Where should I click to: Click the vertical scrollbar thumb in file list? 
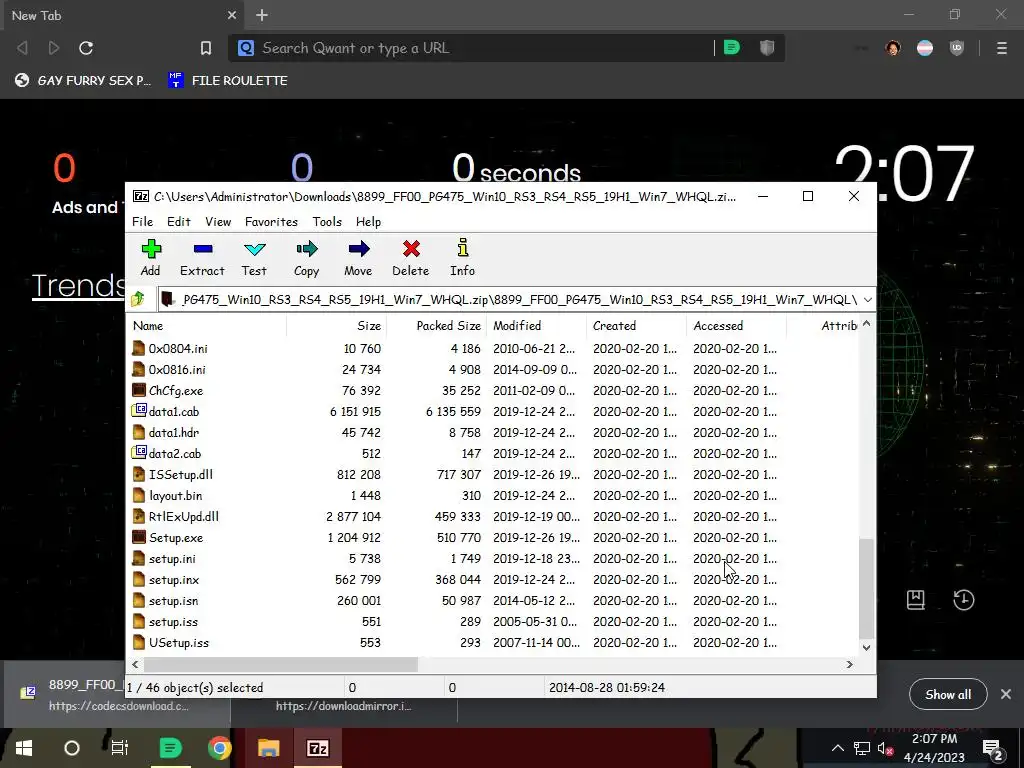pyautogui.click(x=866, y=588)
